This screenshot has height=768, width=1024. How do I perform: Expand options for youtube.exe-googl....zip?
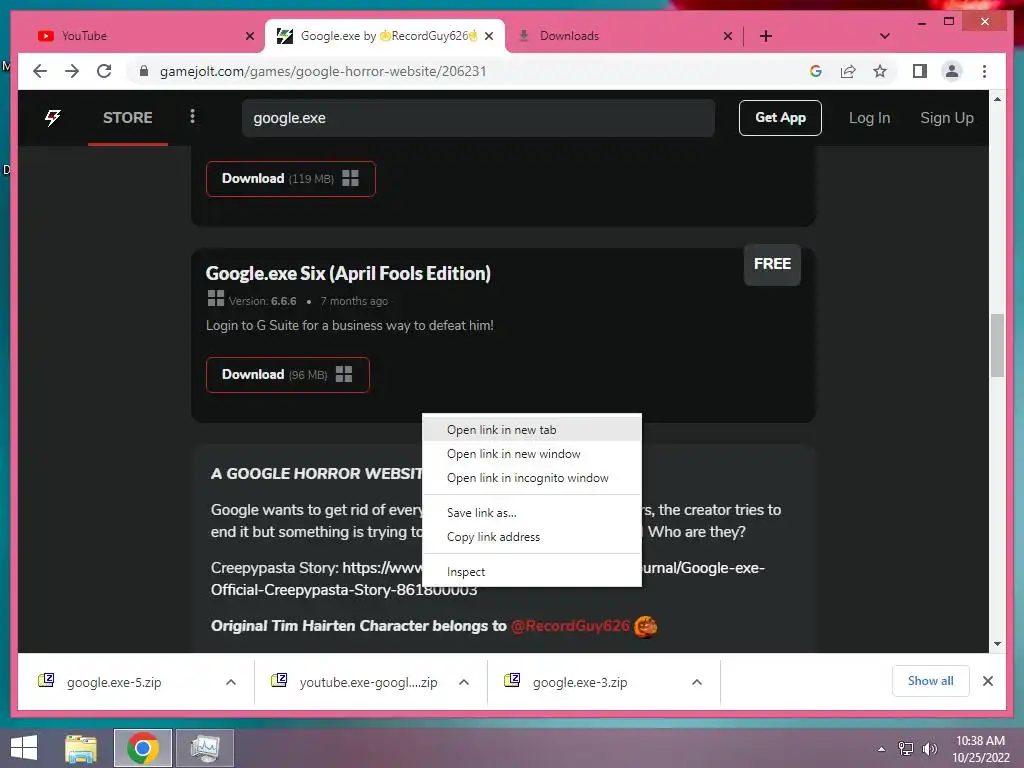[464, 682]
